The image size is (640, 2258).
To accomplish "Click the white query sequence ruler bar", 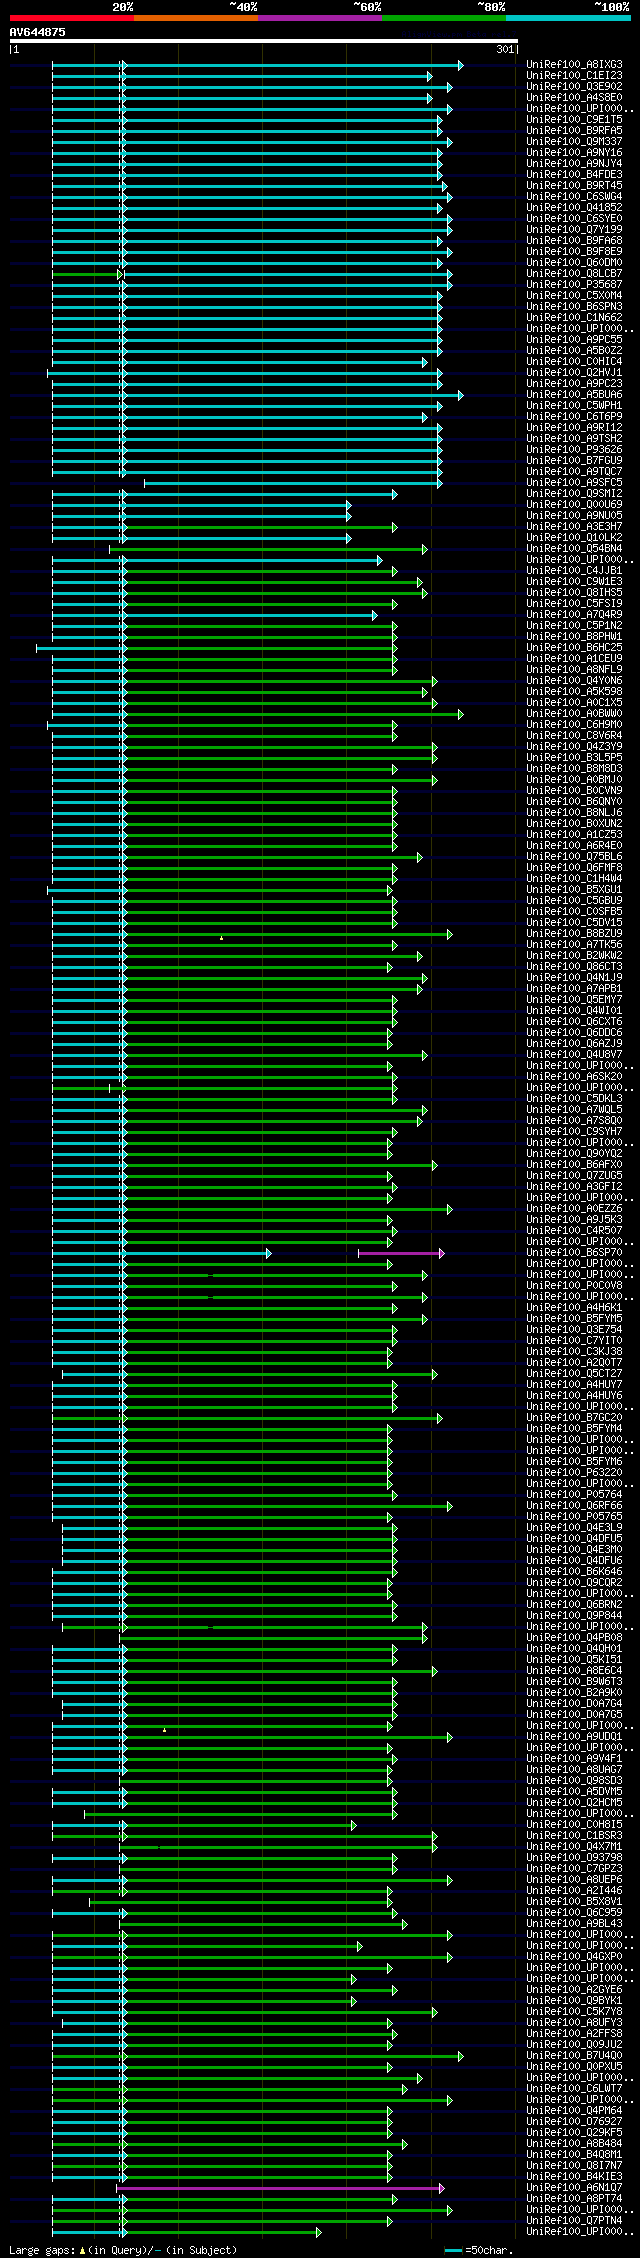I will (x=263, y=41).
